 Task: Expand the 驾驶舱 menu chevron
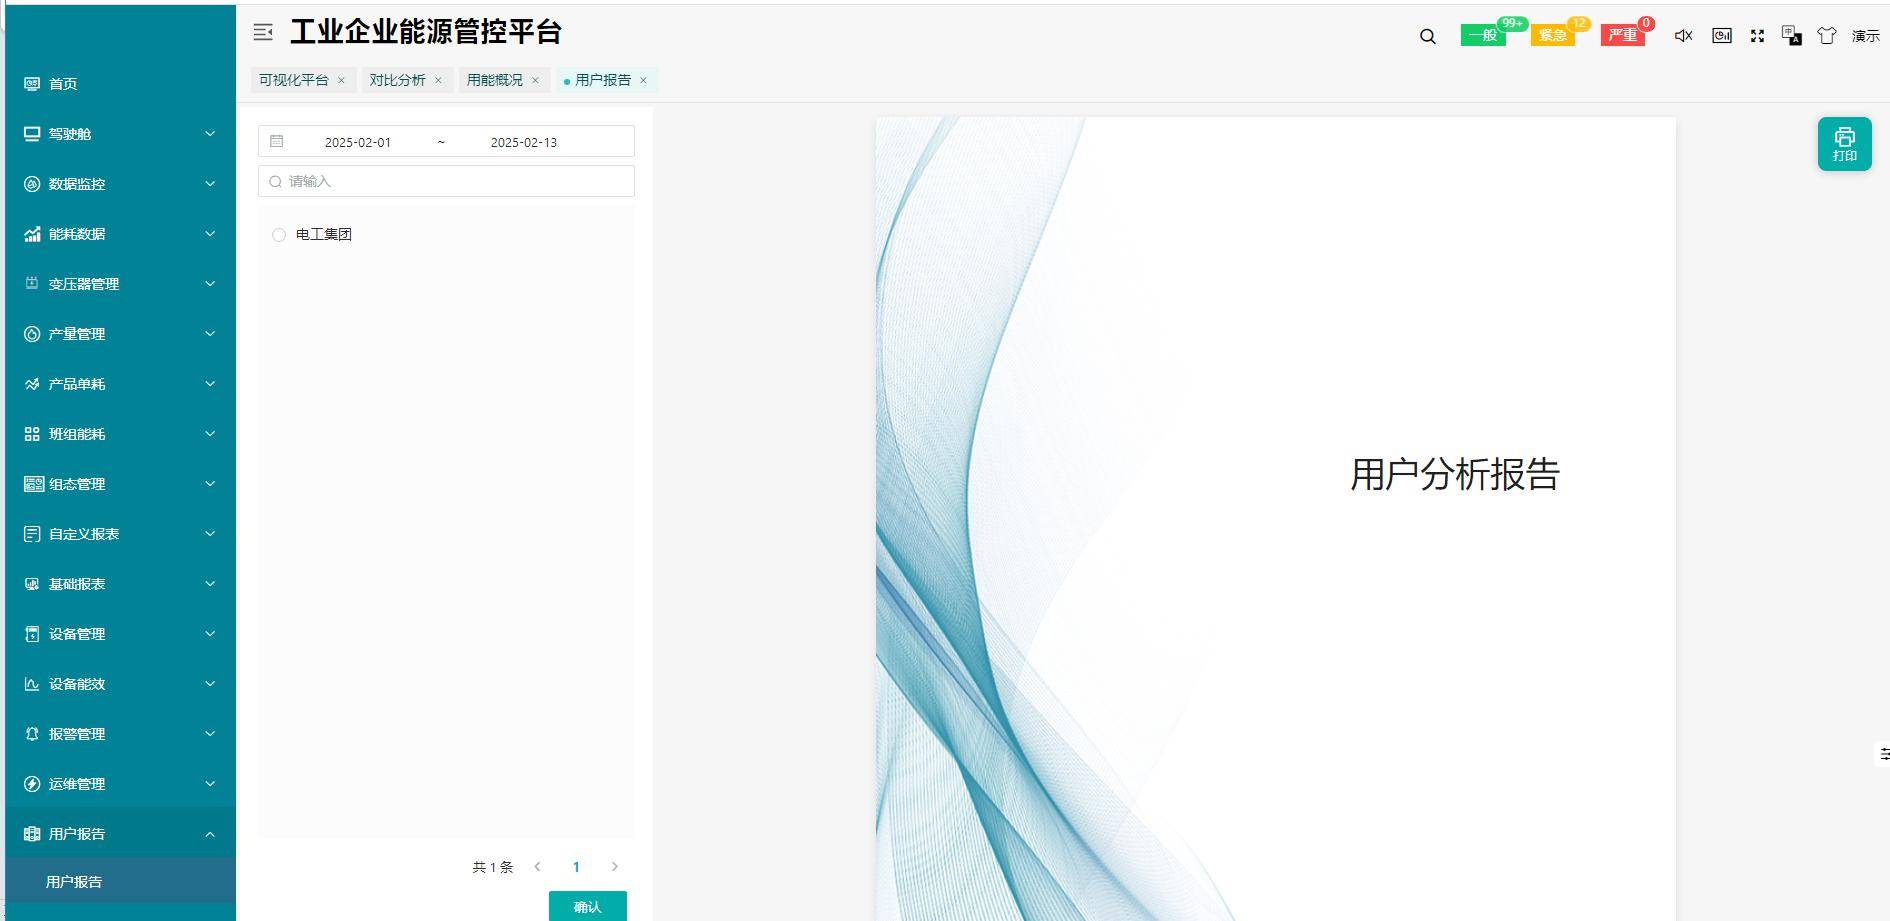[x=210, y=134]
